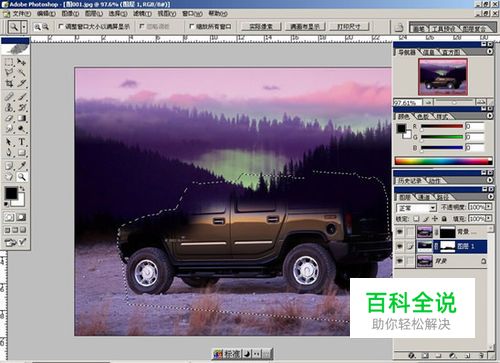Select the Rectangular Marquee tool

tap(9, 62)
